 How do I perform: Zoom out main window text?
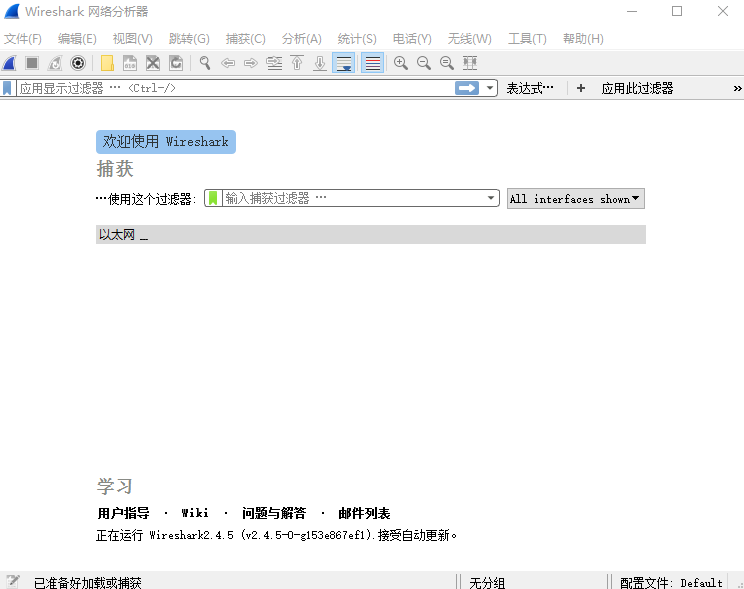click(424, 63)
